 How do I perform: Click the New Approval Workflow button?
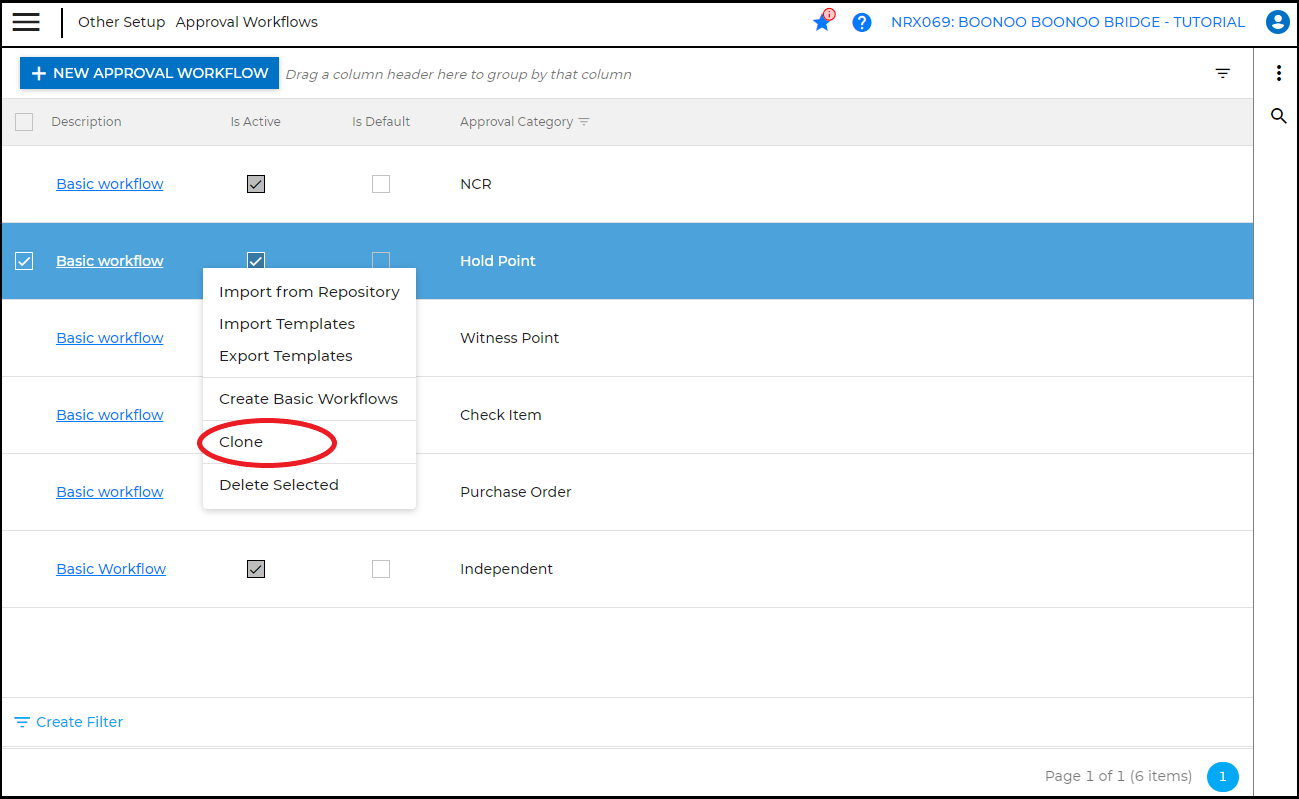coord(149,73)
